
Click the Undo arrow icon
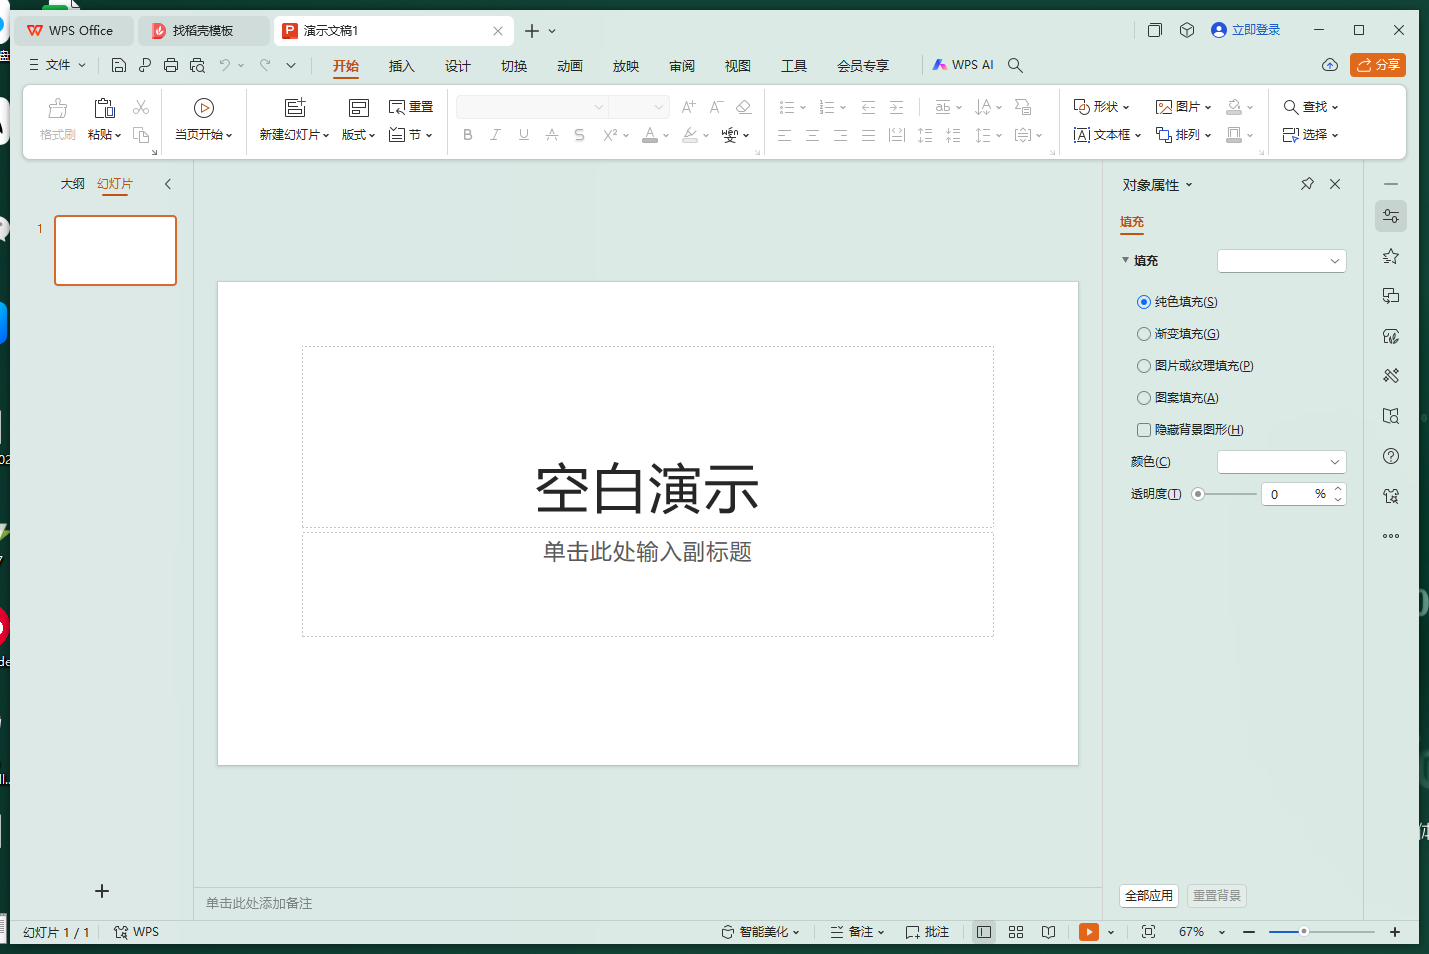point(225,65)
